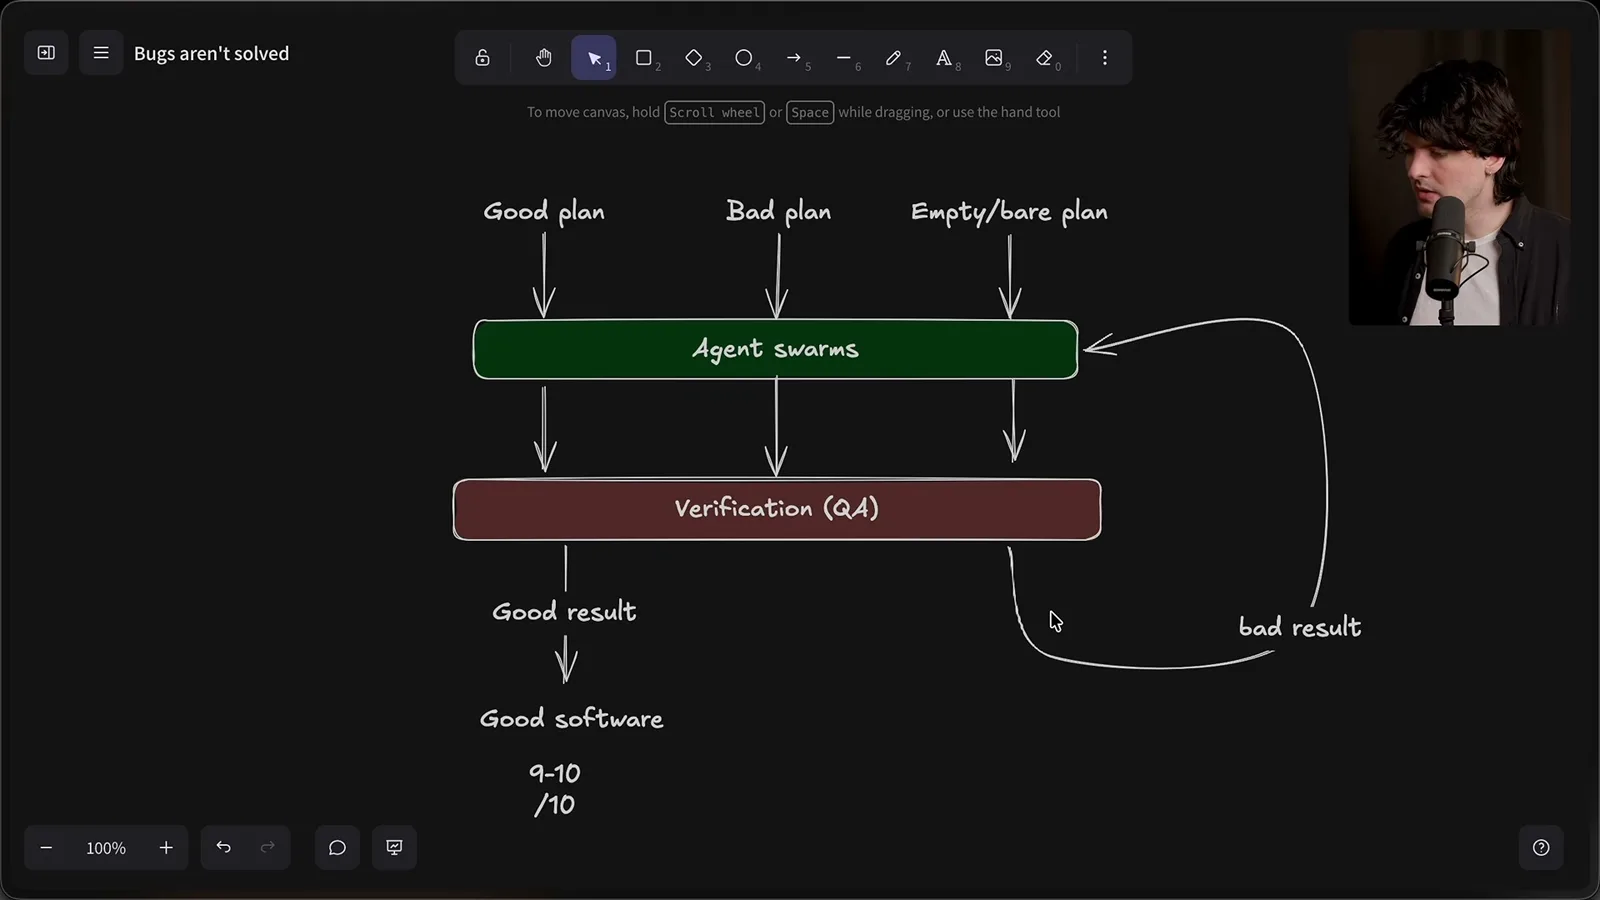Select the Line tool

pos(844,58)
